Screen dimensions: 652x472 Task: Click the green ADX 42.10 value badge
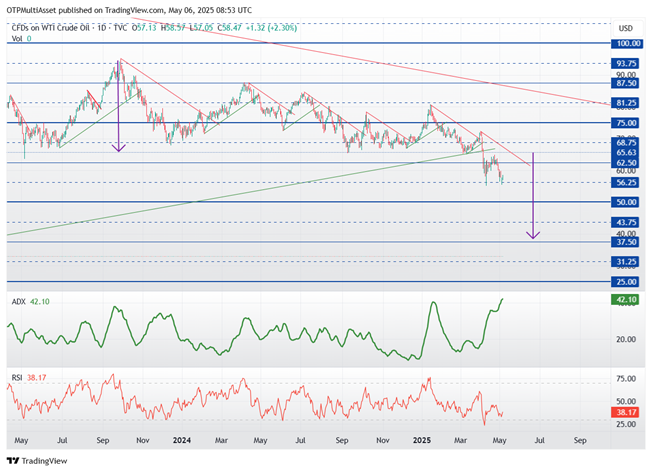click(x=625, y=299)
